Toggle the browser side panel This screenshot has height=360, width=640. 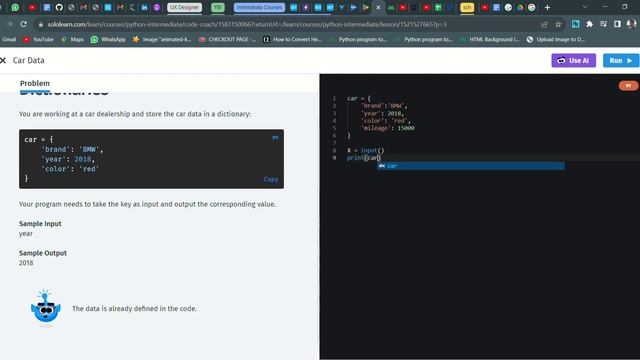(x=617, y=24)
